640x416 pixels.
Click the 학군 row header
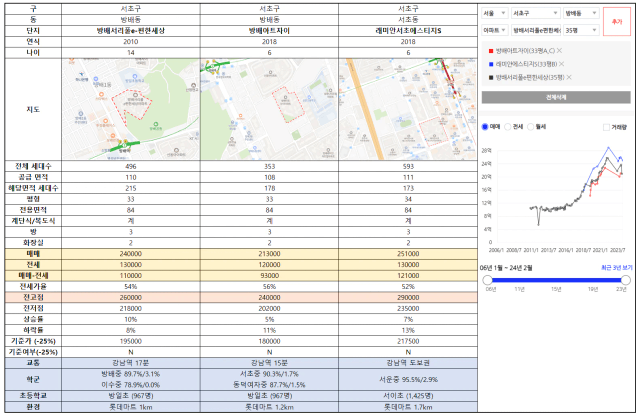[x=33, y=379]
